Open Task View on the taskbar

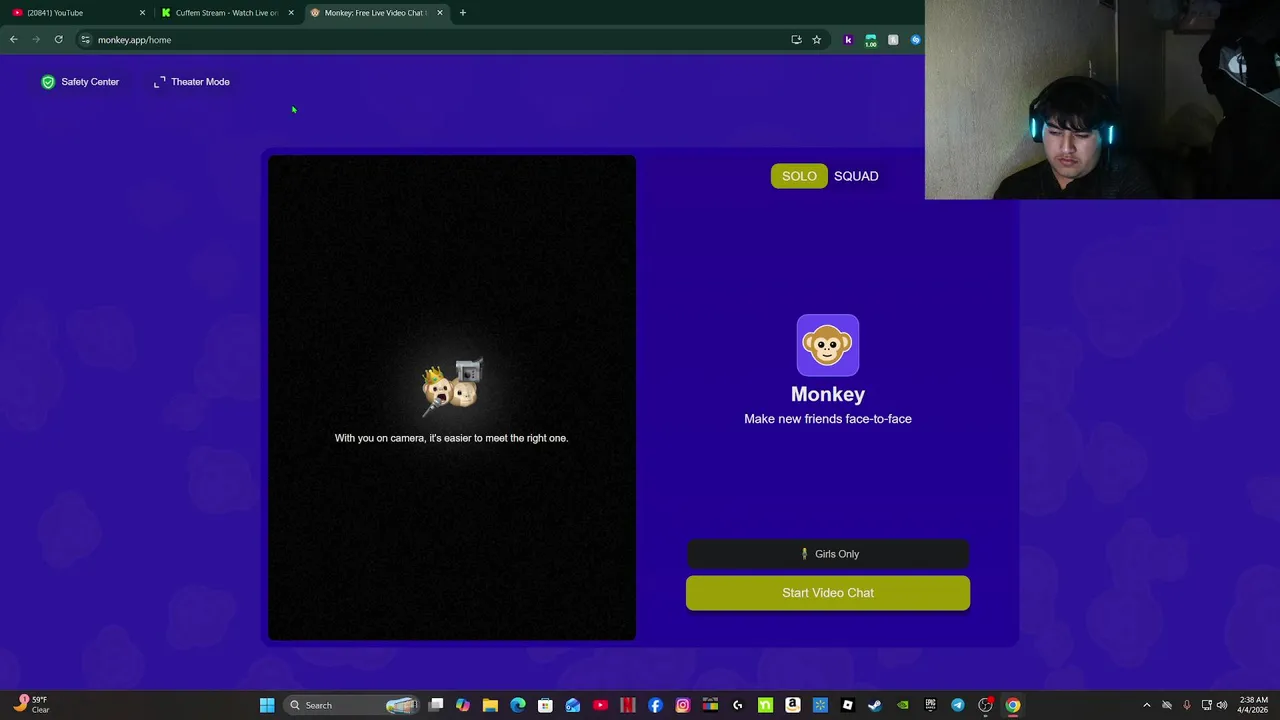(x=436, y=705)
